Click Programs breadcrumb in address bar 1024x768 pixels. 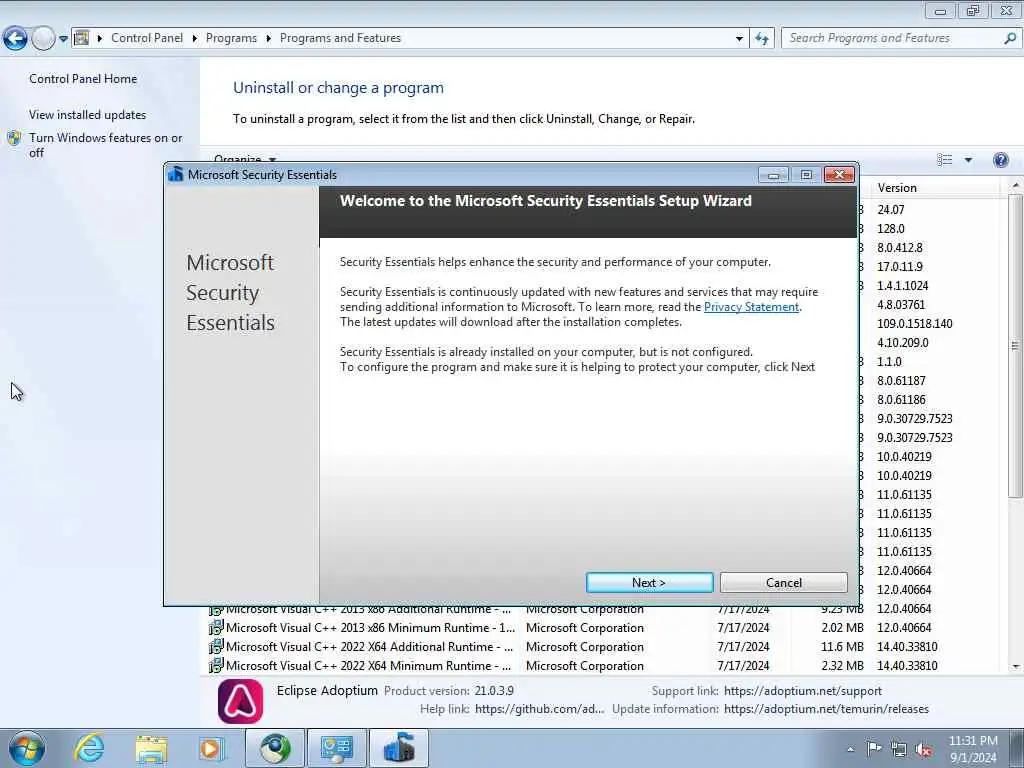click(x=231, y=38)
